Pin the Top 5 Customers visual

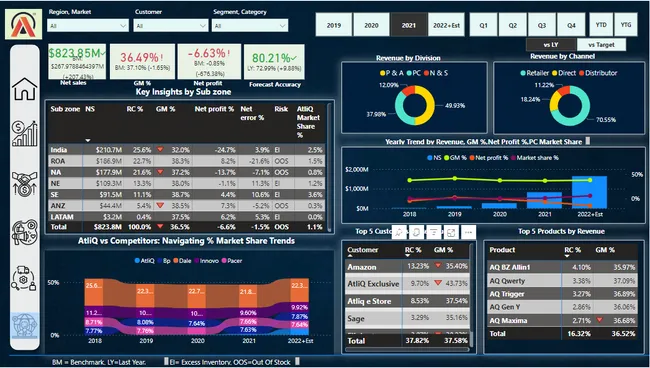click(x=399, y=232)
